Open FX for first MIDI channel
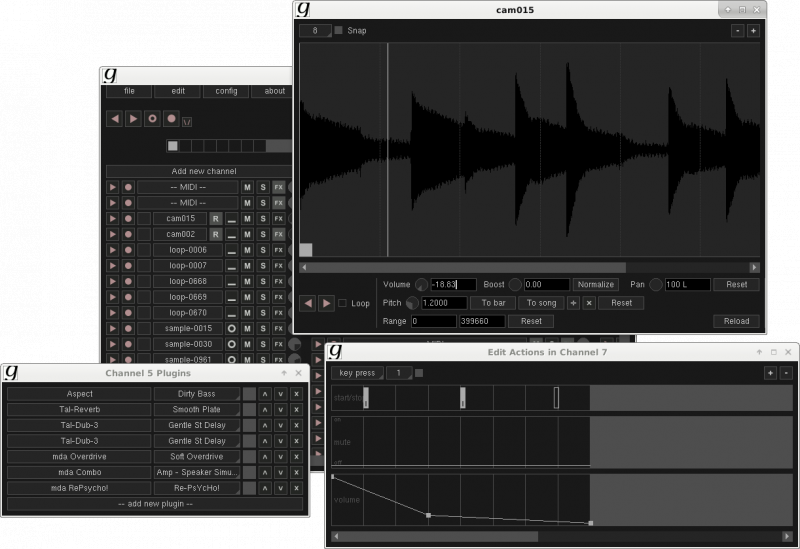The height and width of the screenshot is (549, 800). [279, 187]
